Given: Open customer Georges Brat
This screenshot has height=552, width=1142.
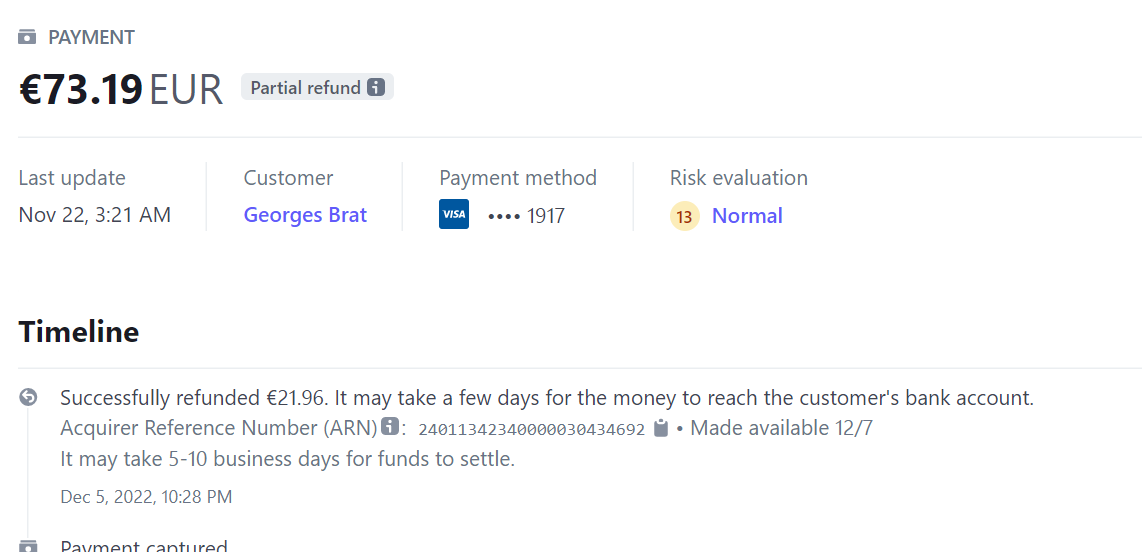Looking at the screenshot, I should pyautogui.click(x=305, y=215).
